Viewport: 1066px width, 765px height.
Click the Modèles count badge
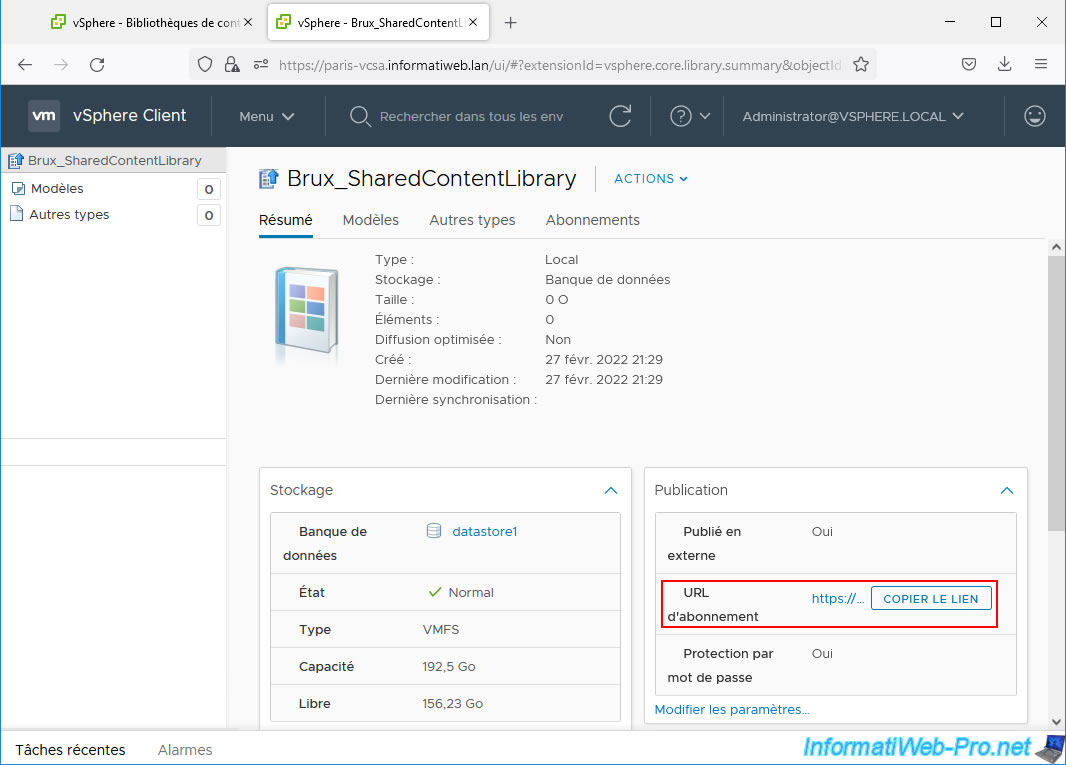[x=209, y=189]
